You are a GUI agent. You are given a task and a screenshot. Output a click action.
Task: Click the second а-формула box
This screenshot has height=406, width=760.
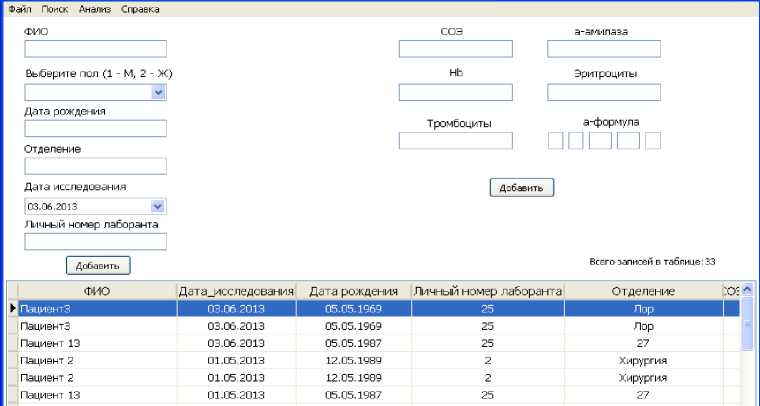click(575, 141)
